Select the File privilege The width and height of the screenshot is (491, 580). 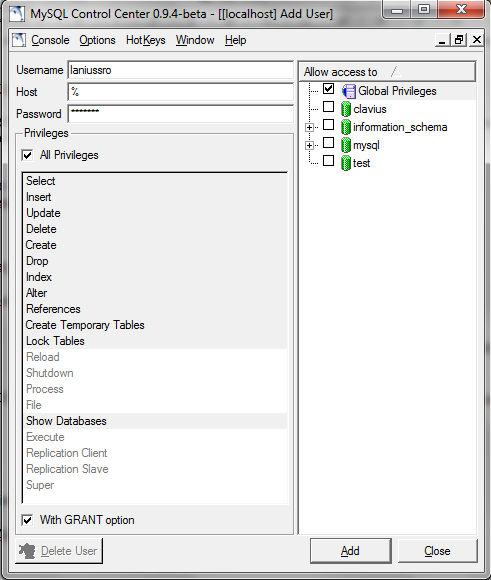click(155, 405)
